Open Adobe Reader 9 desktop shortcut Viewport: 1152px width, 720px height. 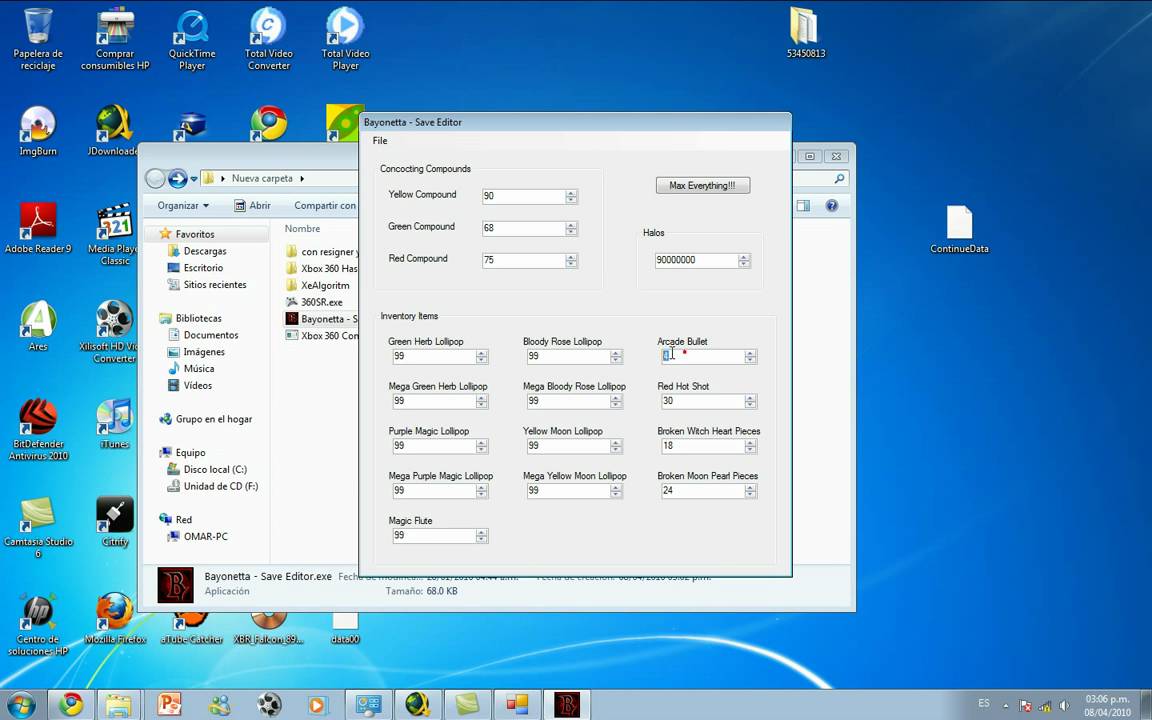click(38, 228)
